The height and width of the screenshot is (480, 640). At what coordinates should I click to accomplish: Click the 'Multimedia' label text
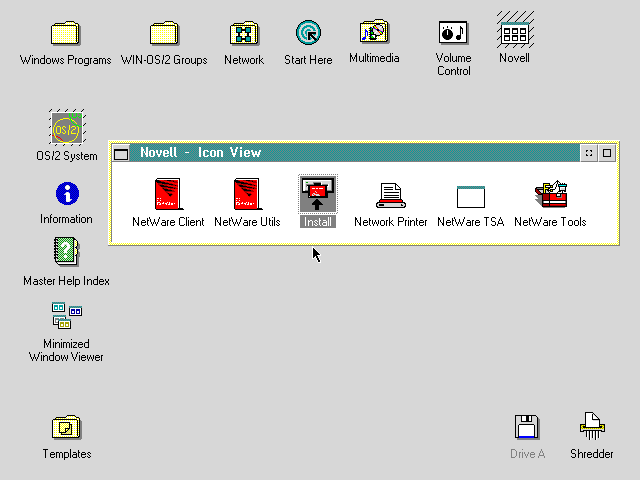click(374, 58)
